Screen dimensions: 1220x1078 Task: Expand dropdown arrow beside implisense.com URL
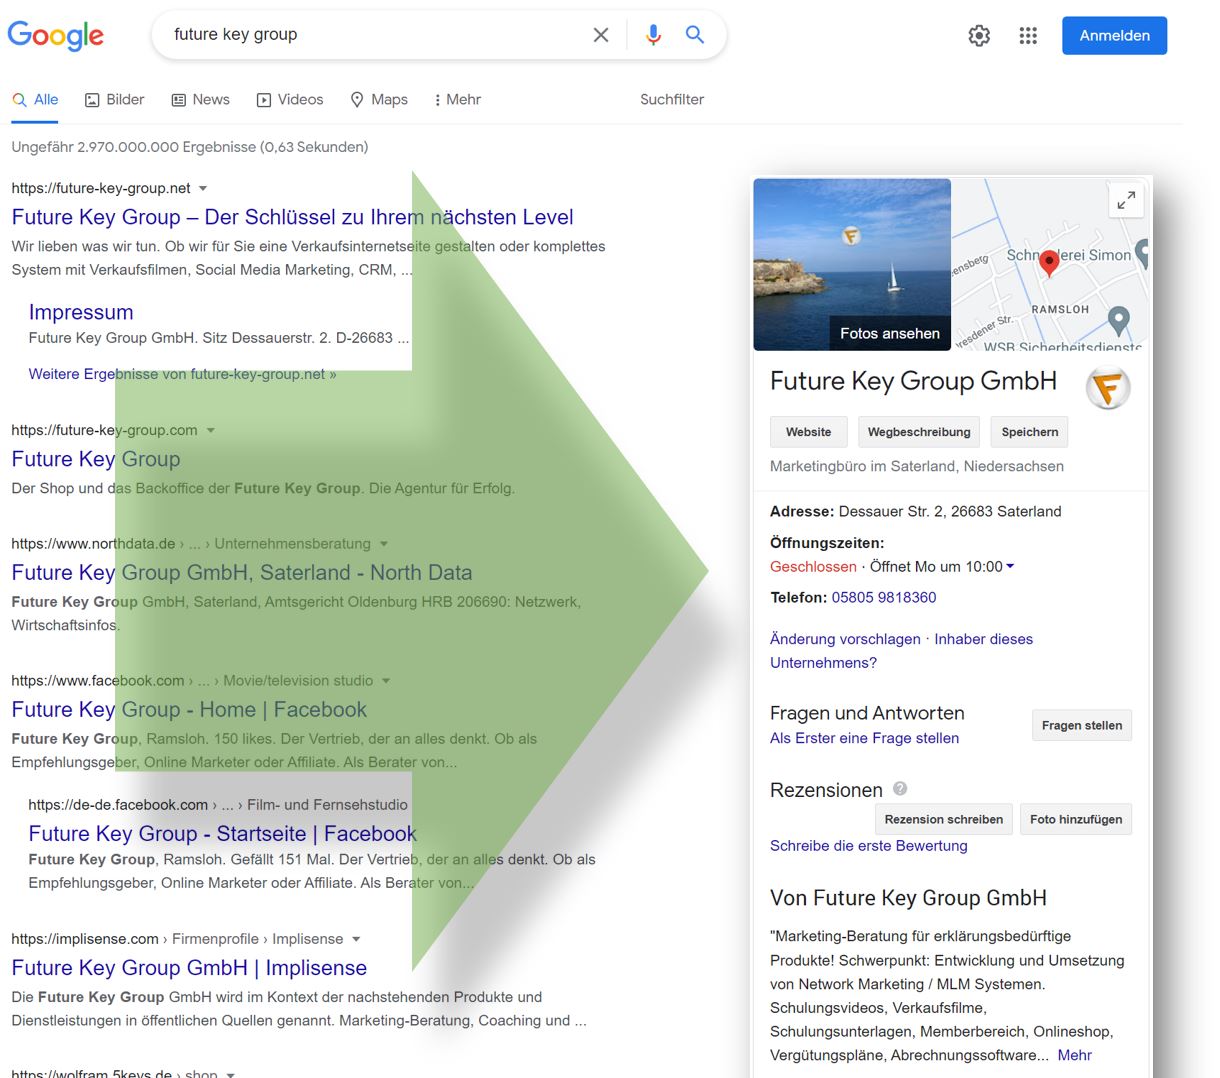(356, 939)
